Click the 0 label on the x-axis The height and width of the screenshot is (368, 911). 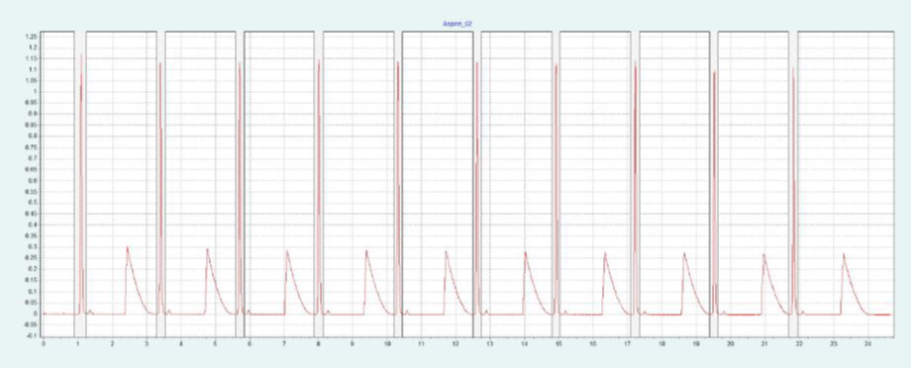[43, 344]
